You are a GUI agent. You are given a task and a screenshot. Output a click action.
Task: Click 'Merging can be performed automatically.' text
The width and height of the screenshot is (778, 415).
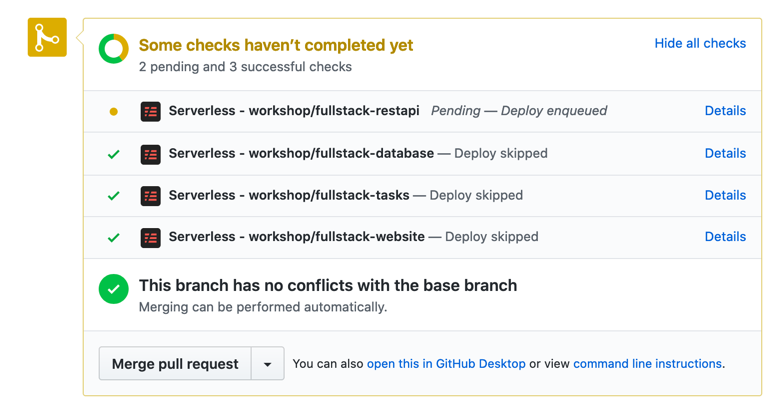(x=263, y=307)
